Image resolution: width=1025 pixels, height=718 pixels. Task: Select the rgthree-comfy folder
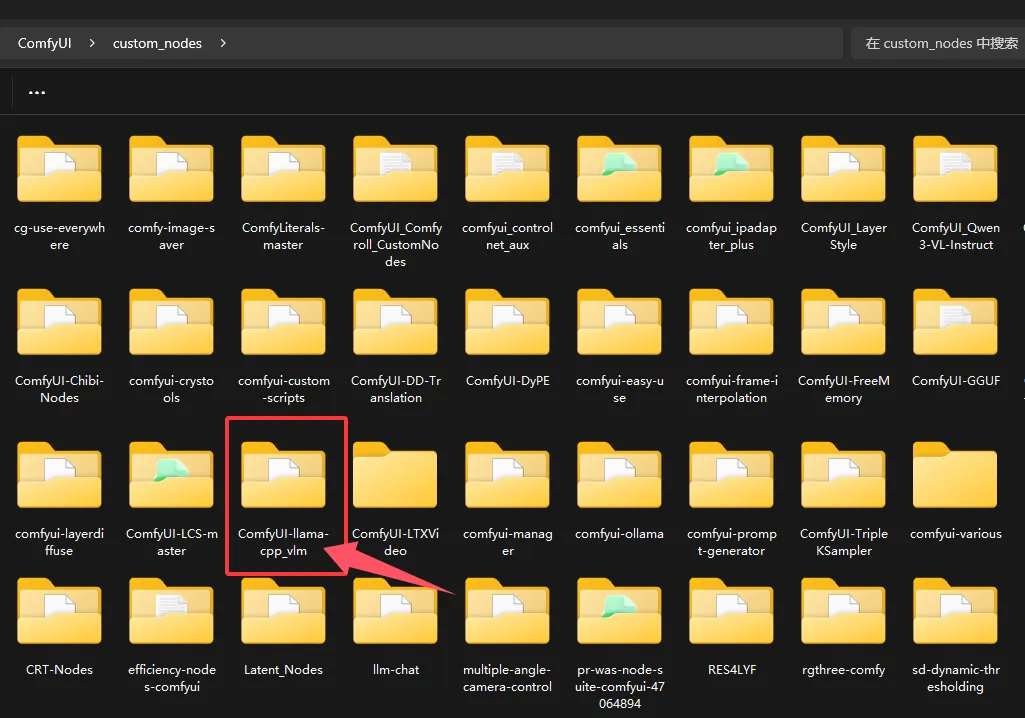pos(843,611)
